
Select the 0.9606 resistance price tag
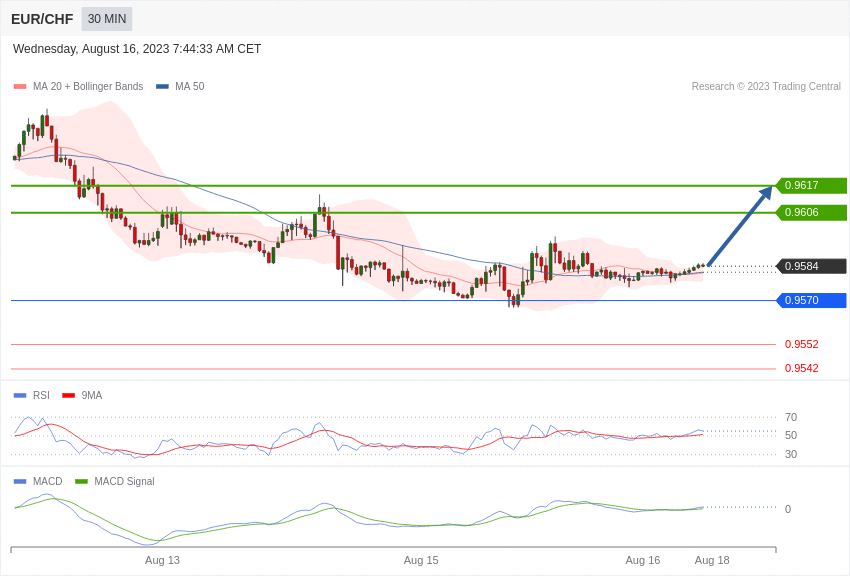coord(812,212)
